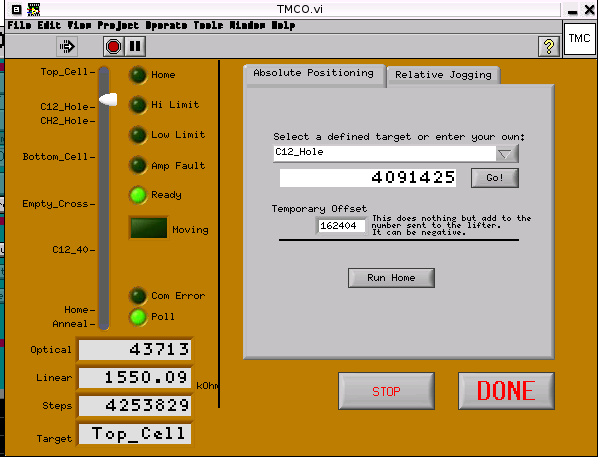Pause execution with the pause icon
This screenshot has width=598, height=457.
tap(135, 47)
